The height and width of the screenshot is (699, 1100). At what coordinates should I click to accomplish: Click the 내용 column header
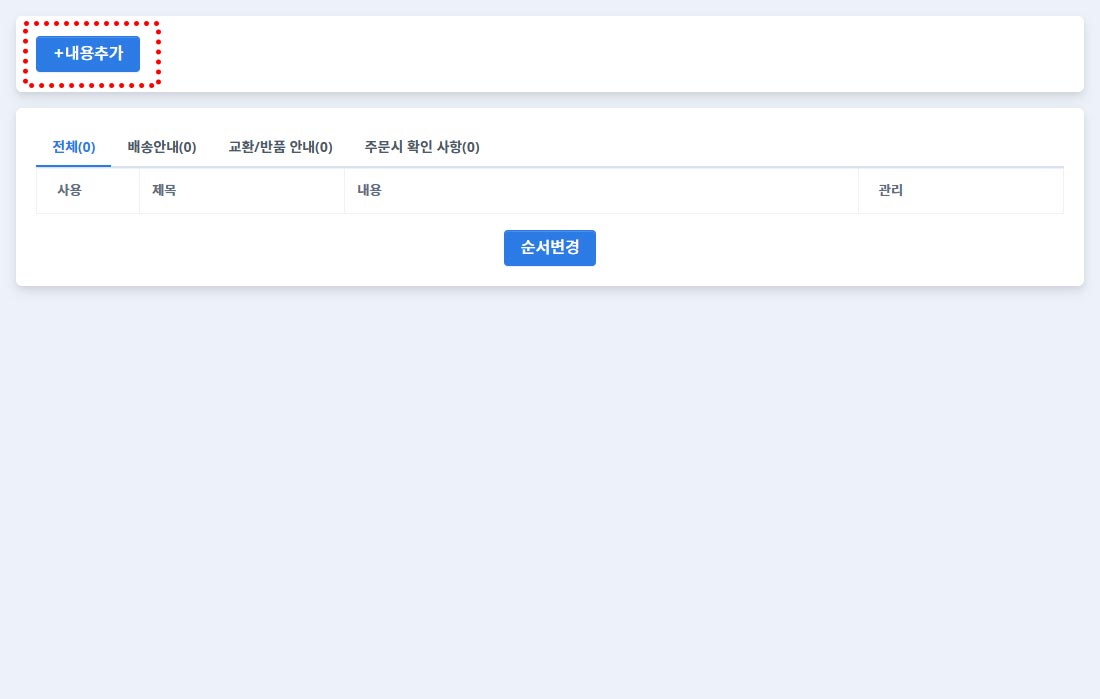[601, 190]
